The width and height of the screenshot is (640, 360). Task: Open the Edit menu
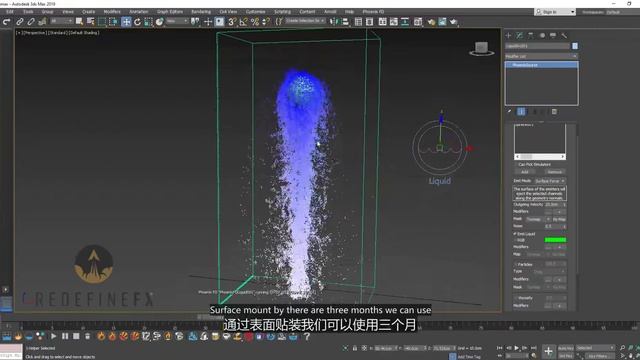click(x=10, y=12)
